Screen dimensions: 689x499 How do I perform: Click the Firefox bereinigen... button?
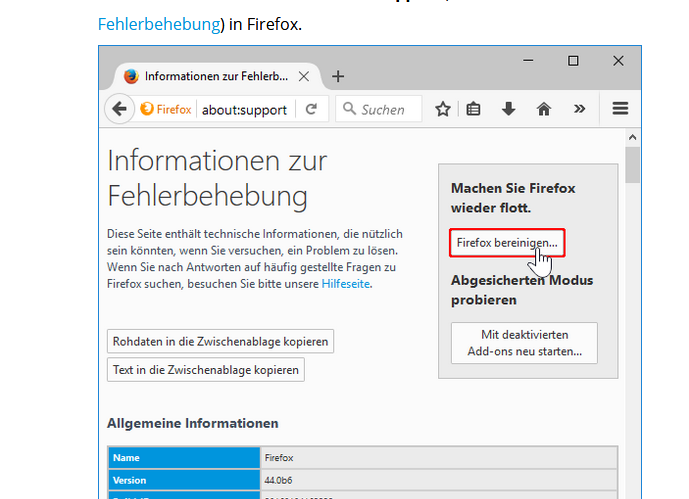[507, 242]
